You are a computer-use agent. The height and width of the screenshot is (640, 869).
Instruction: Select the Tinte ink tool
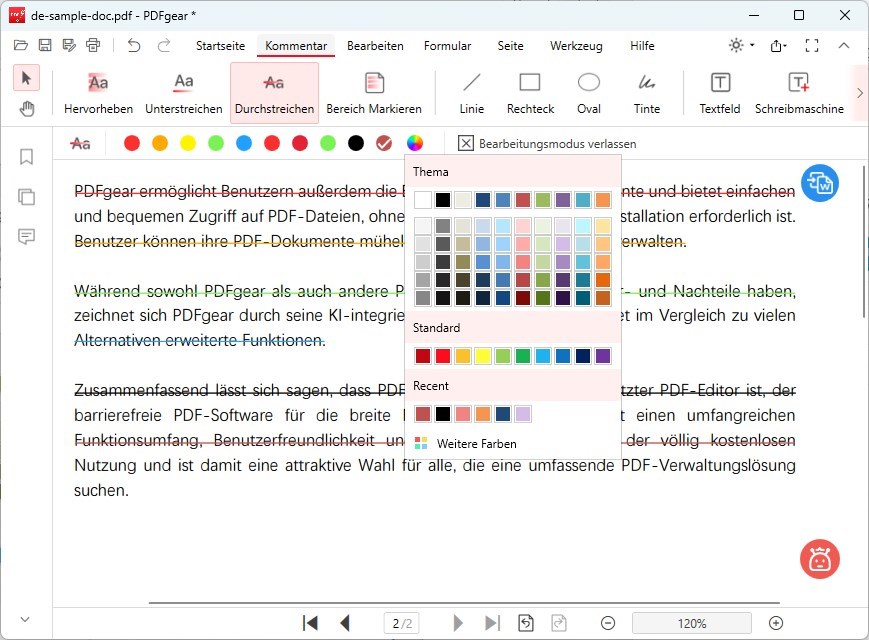(647, 93)
